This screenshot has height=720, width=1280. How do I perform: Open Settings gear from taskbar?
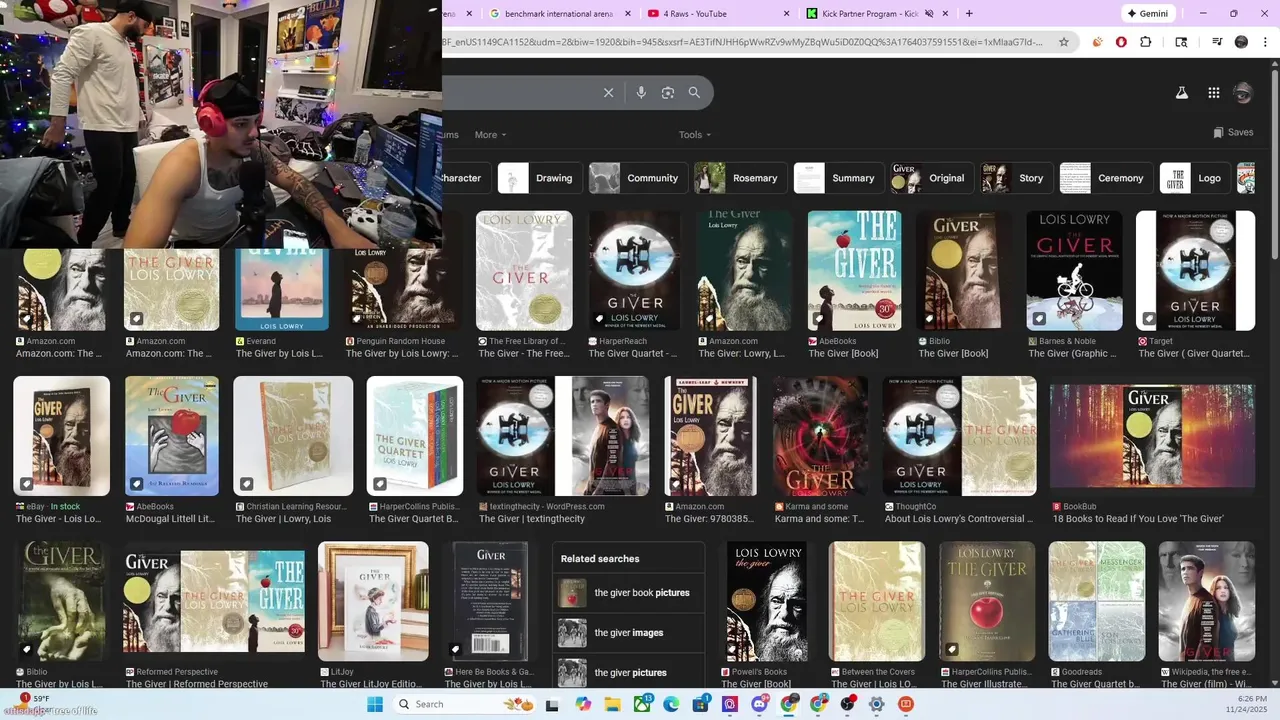click(x=877, y=704)
